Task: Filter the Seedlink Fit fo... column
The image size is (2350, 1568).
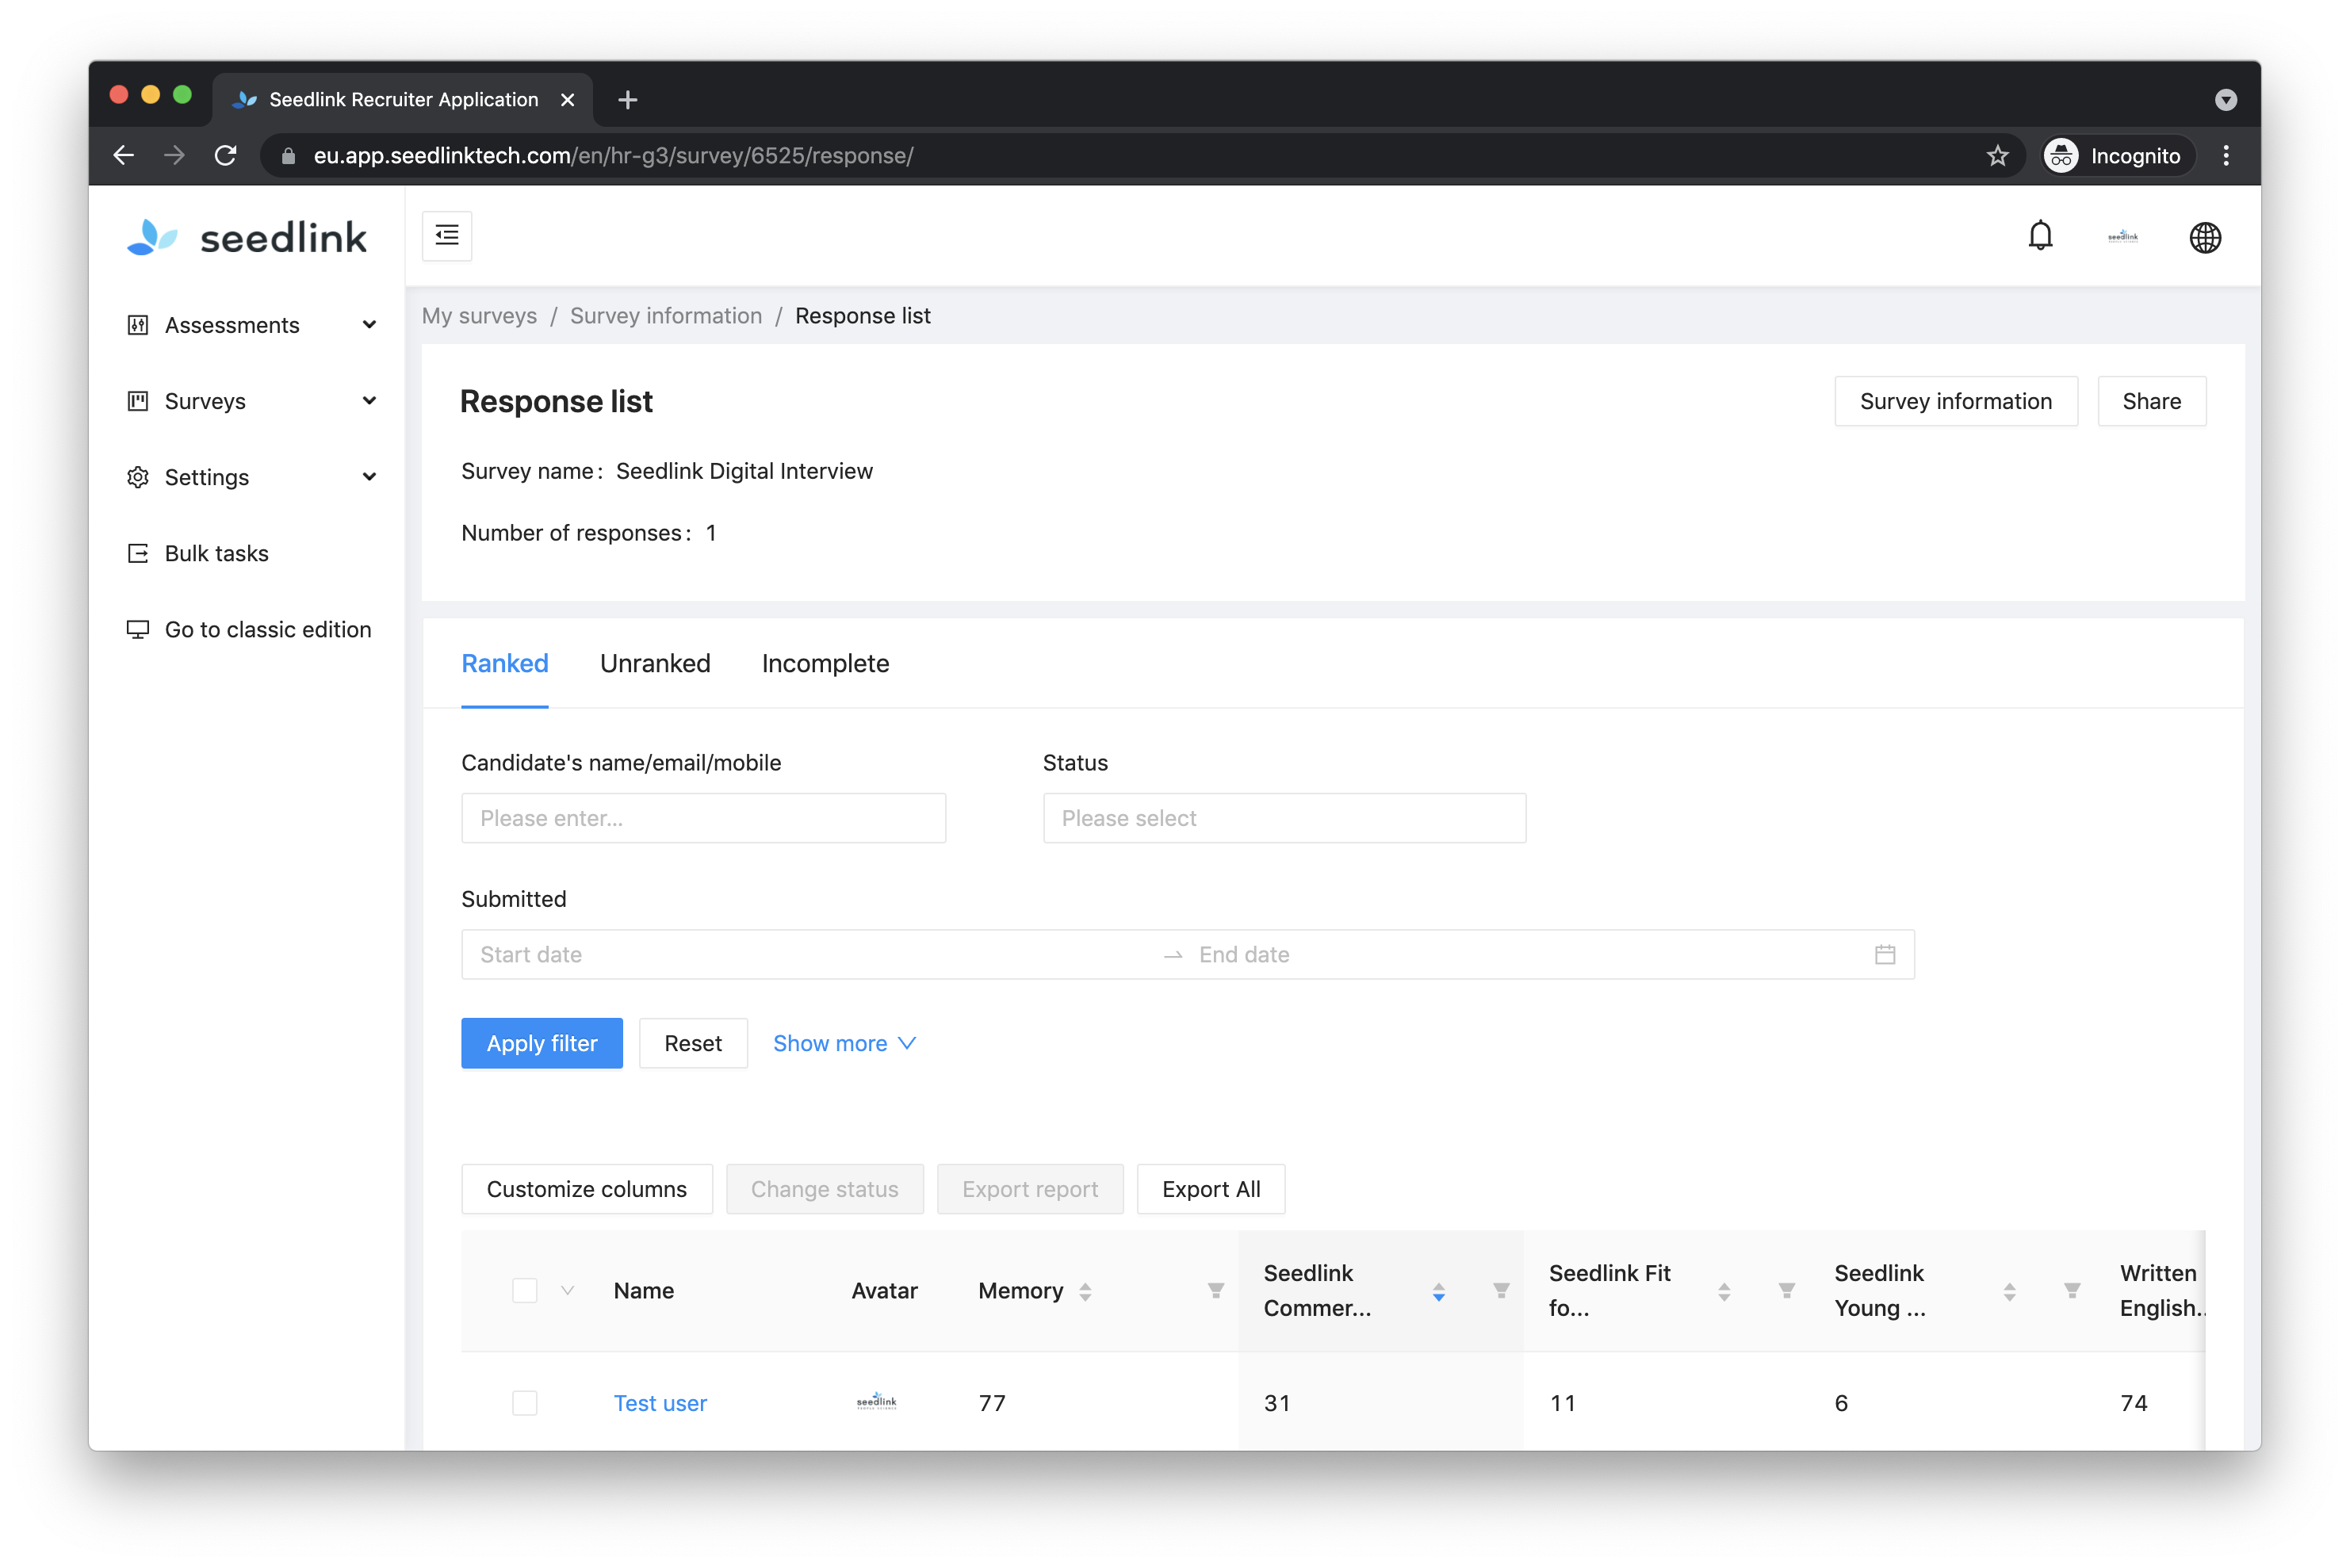Action: pyautogui.click(x=1787, y=1291)
